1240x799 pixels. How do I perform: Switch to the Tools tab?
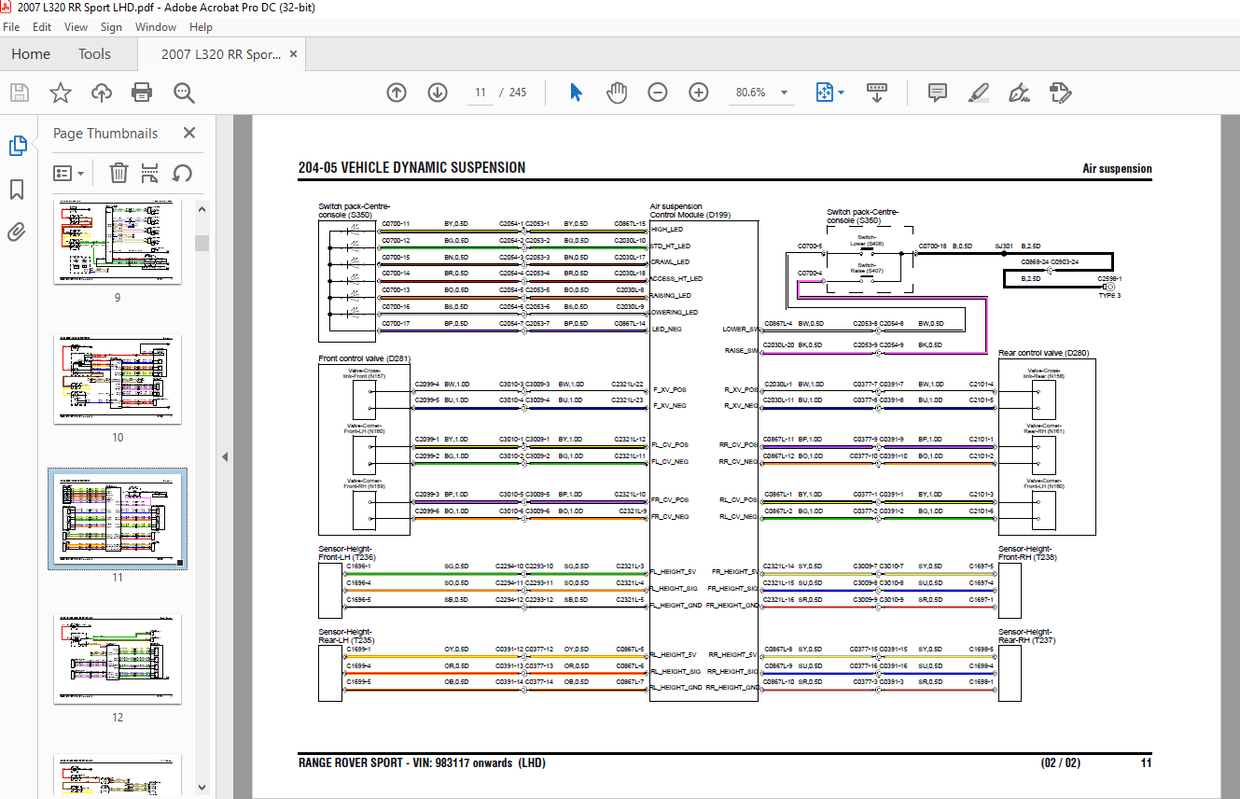pos(95,54)
